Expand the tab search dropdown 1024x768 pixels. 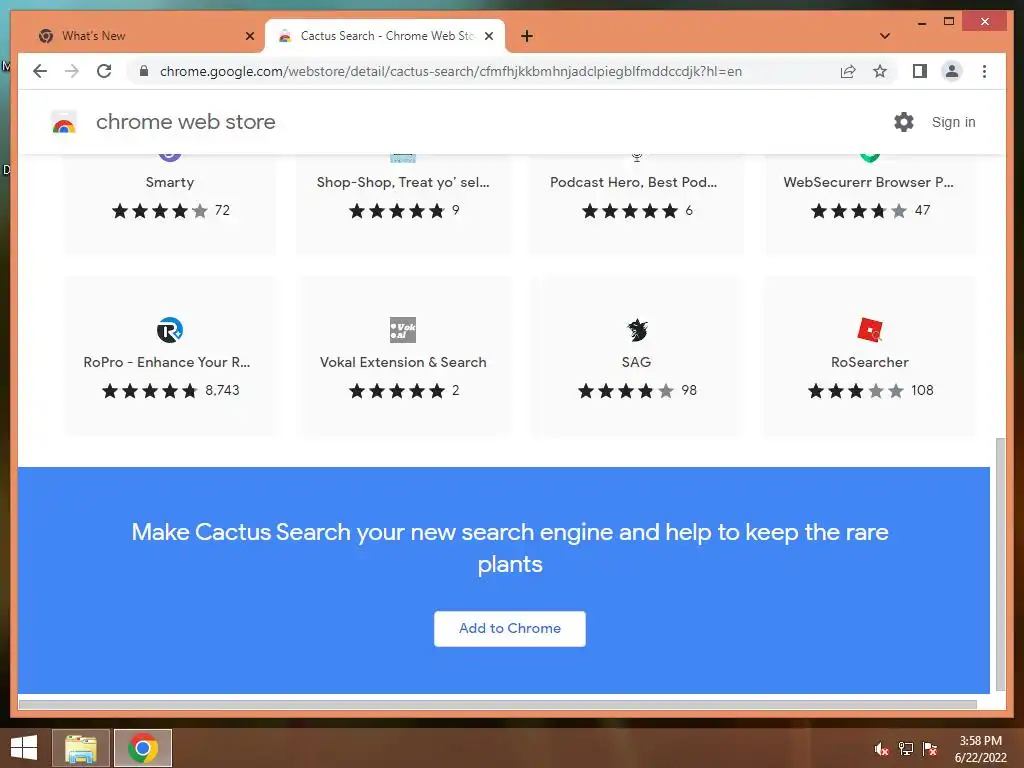[x=884, y=36]
